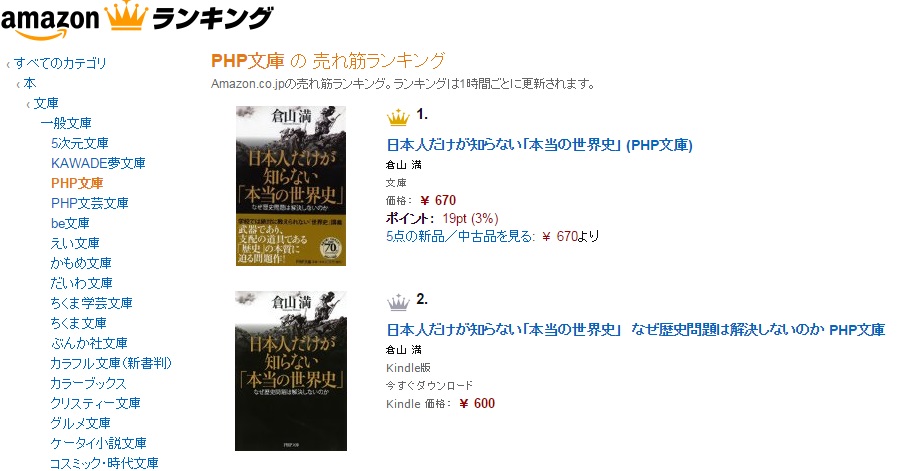Open the 5次元文庫 category
Screen dimensions: 901x471
tap(79, 143)
